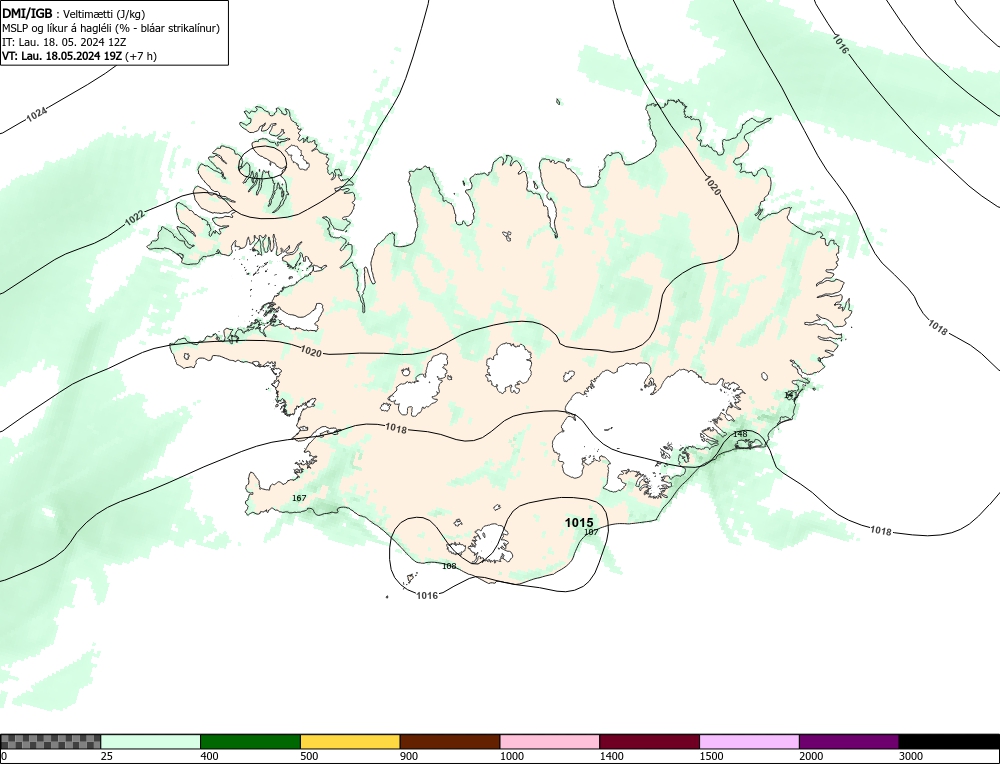Click the 1018 isobar label over southwest Iceland
1000x764 pixels.
(x=396, y=428)
